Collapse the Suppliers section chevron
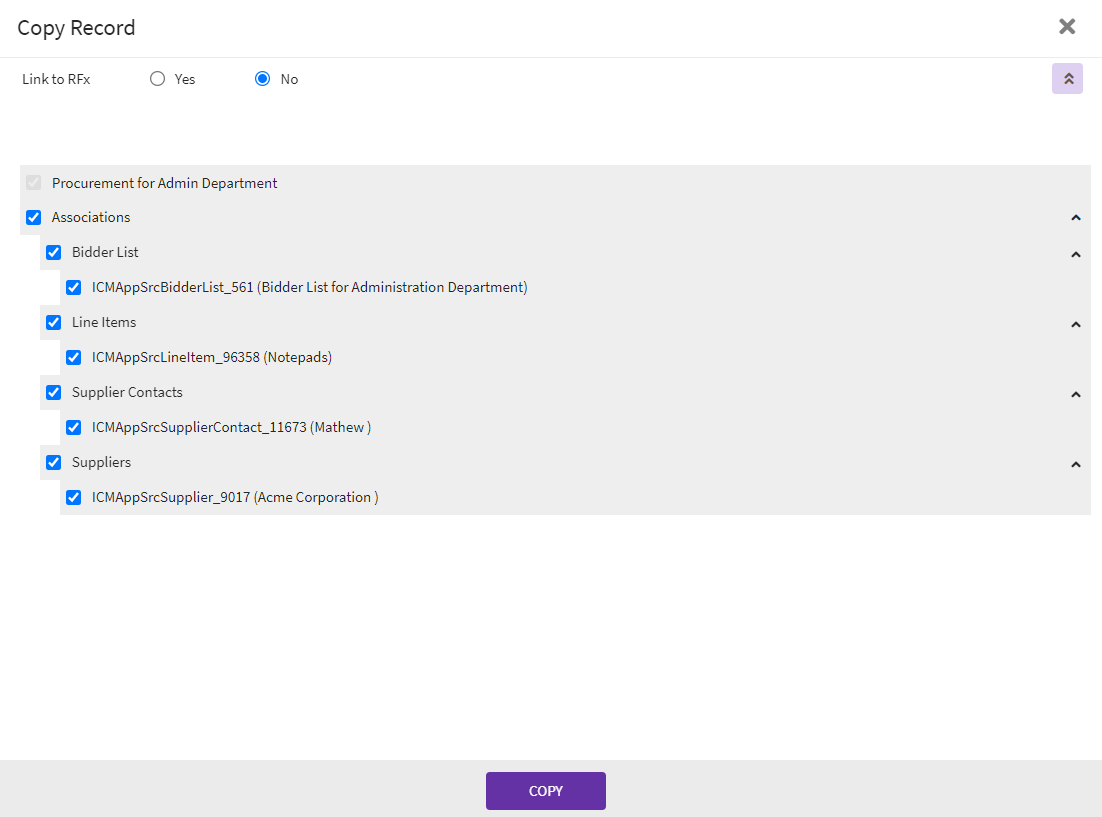 pos(1076,465)
